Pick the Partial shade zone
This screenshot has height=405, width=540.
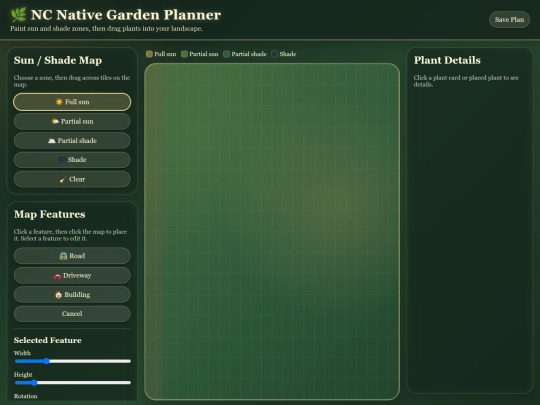click(x=72, y=141)
